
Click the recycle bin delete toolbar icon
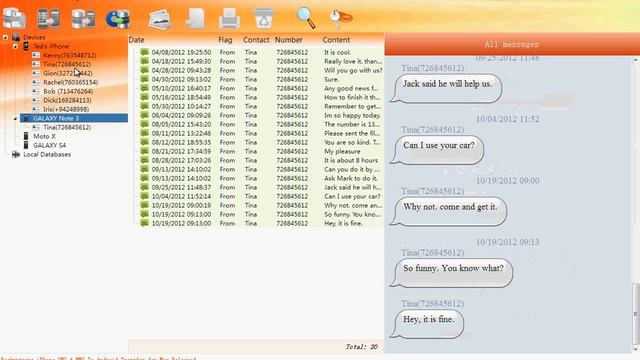click(x=264, y=18)
